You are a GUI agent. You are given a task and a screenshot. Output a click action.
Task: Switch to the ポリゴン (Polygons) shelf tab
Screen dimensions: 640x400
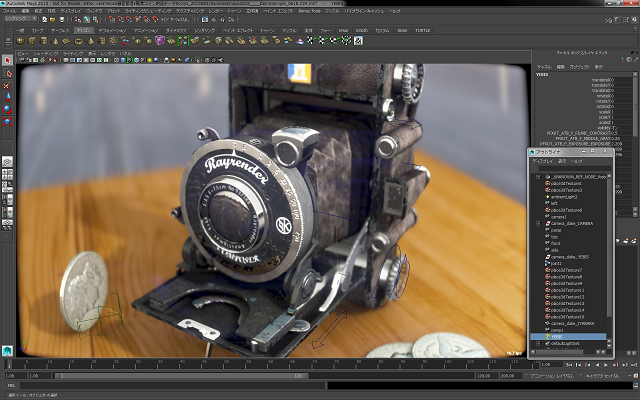click(x=84, y=30)
